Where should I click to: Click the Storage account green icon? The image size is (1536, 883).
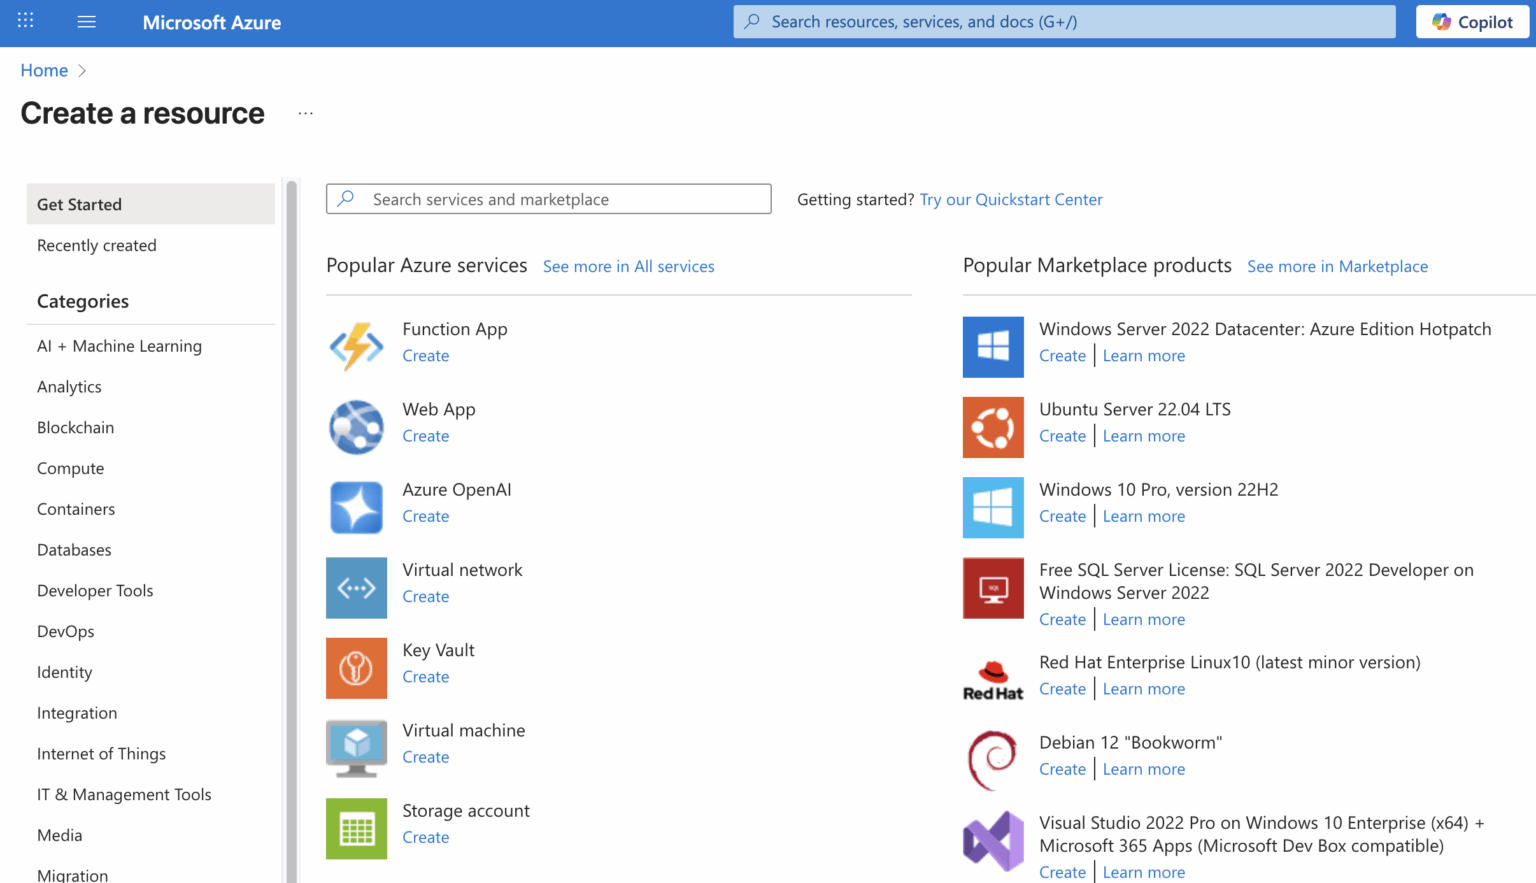pyautogui.click(x=356, y=828)
